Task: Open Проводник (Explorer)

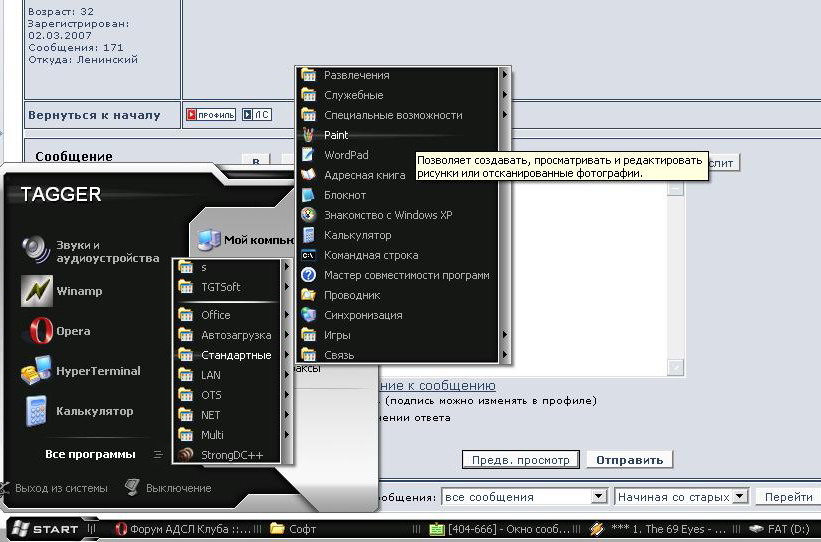Action: coord(398,295)
